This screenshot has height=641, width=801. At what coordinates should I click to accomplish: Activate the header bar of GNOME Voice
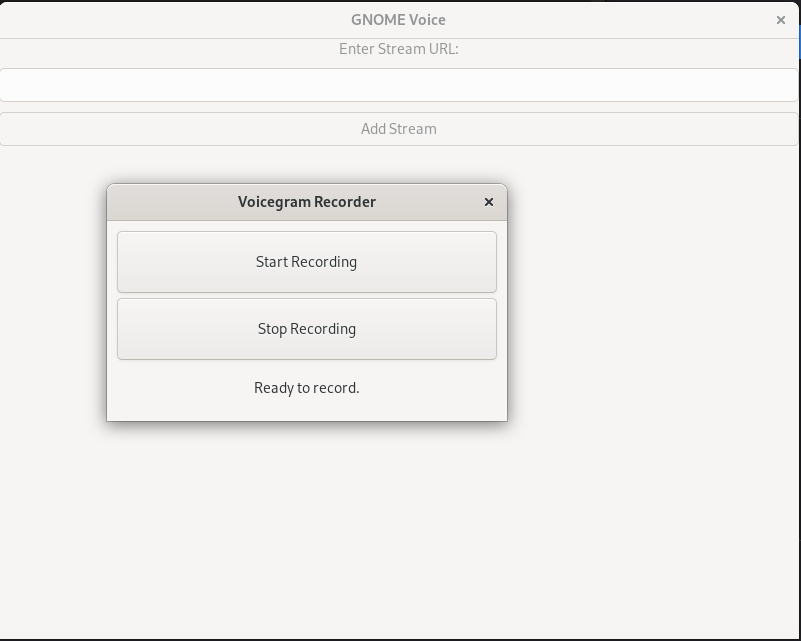pos(399,20)
